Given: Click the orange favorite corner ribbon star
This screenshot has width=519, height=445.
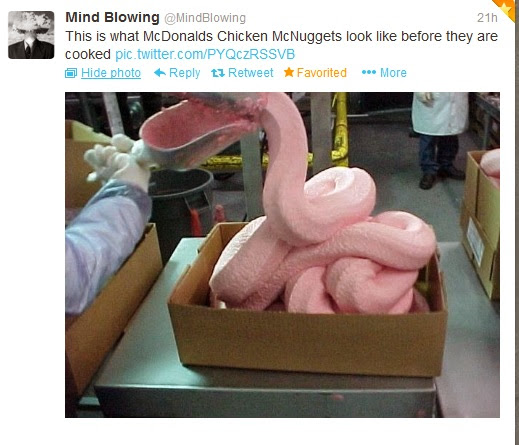Looking at the screenshot, I should (x=507, y=8).
